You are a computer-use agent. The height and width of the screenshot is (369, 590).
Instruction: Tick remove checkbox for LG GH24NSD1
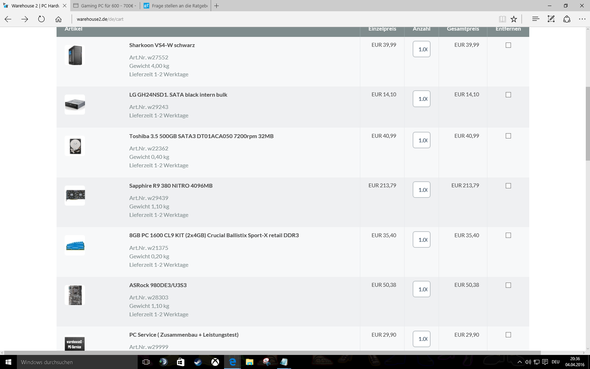pos(508,95)
